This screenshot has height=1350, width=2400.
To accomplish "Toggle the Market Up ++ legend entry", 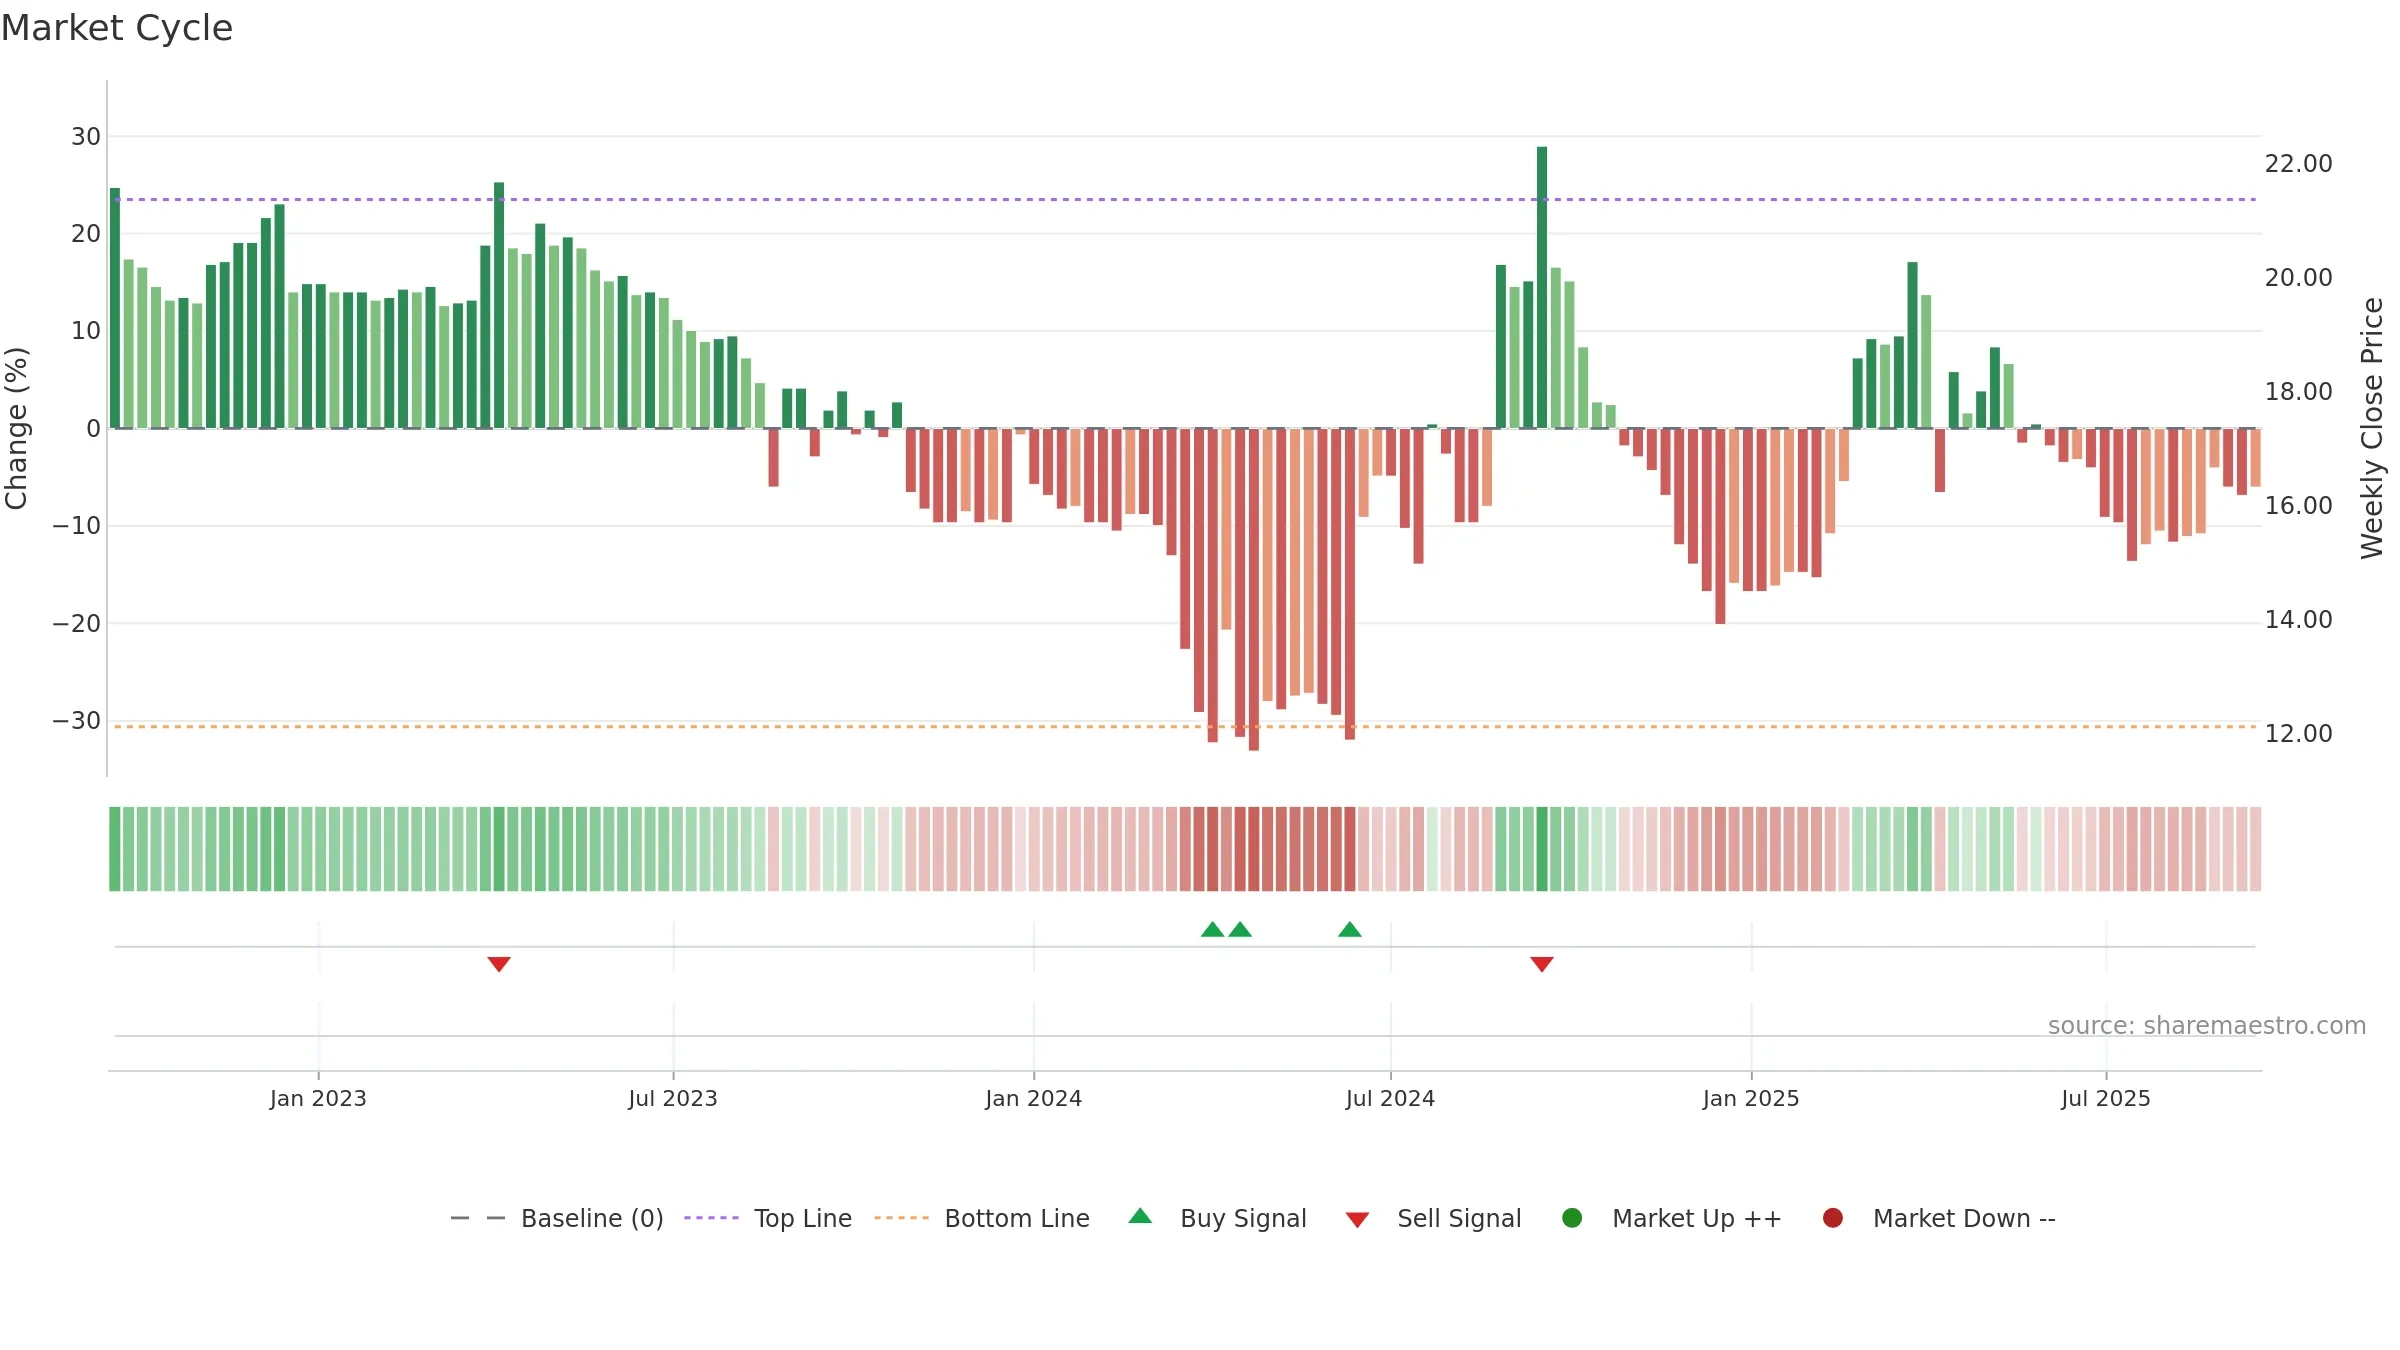I will point(1671,1218).
